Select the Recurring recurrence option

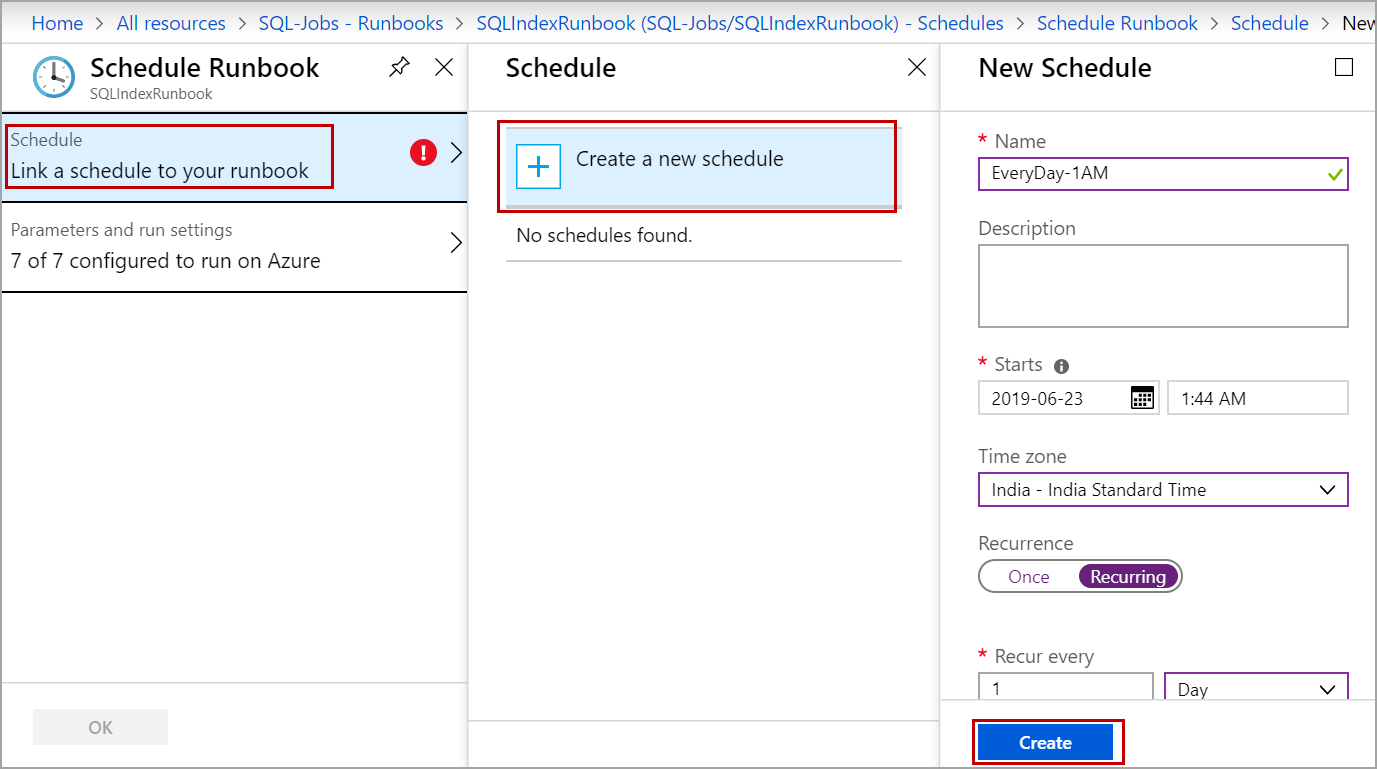pos(1128,577)
